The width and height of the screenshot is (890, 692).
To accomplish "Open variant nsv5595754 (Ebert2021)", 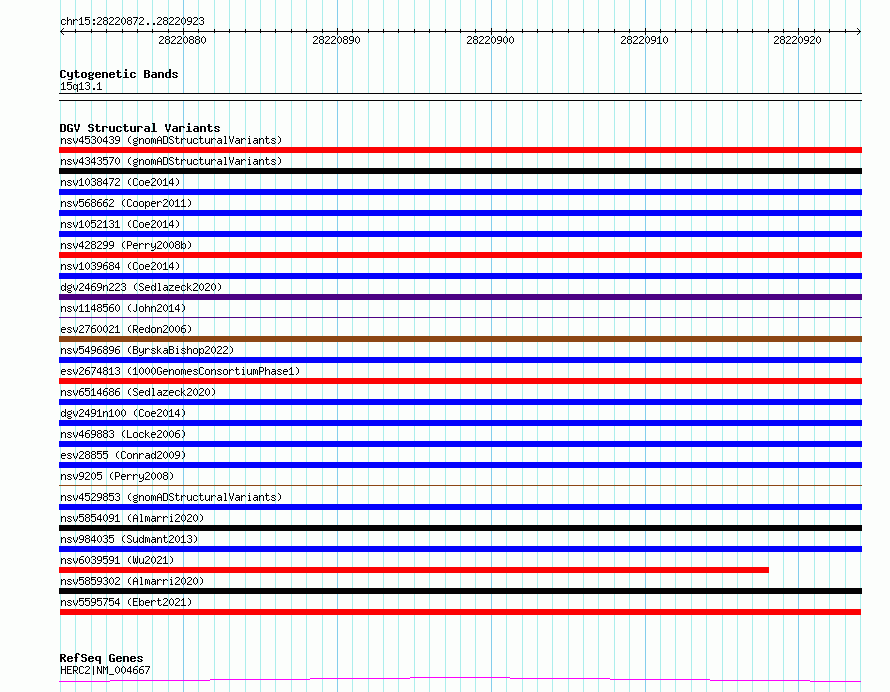I will pos(126,602).
